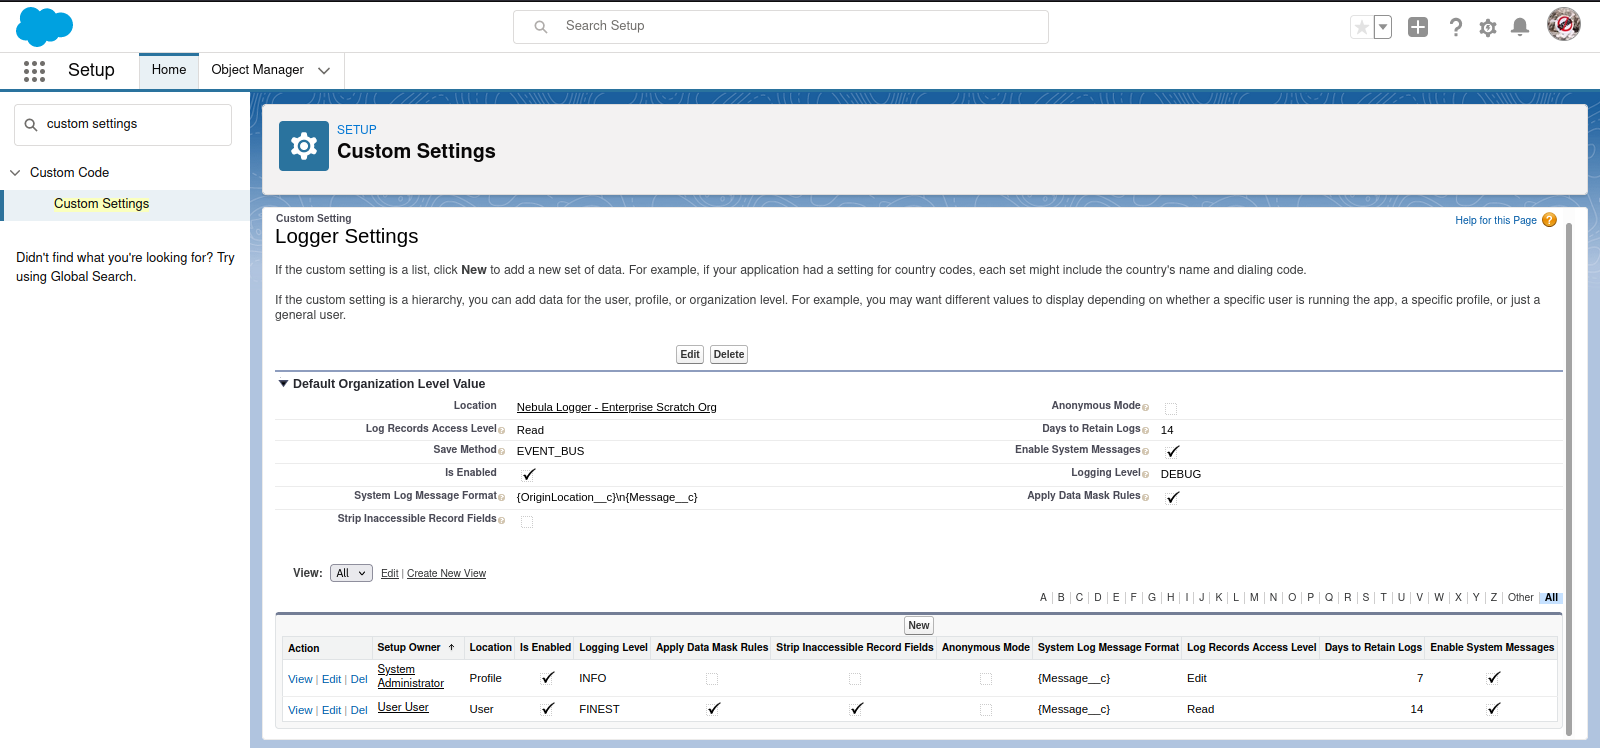Click Create New View link
The width and height of the screenshot is (1600, 748).
(x=446, y=574)
